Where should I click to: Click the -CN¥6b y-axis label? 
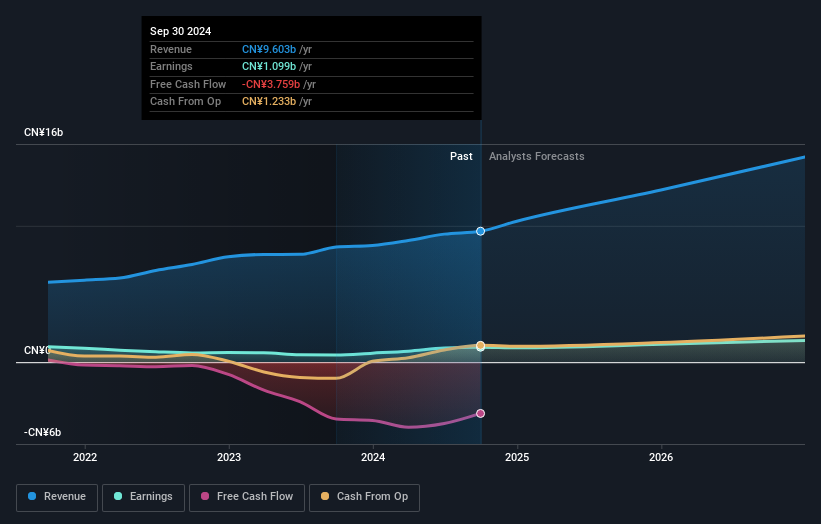pos(42,432)
